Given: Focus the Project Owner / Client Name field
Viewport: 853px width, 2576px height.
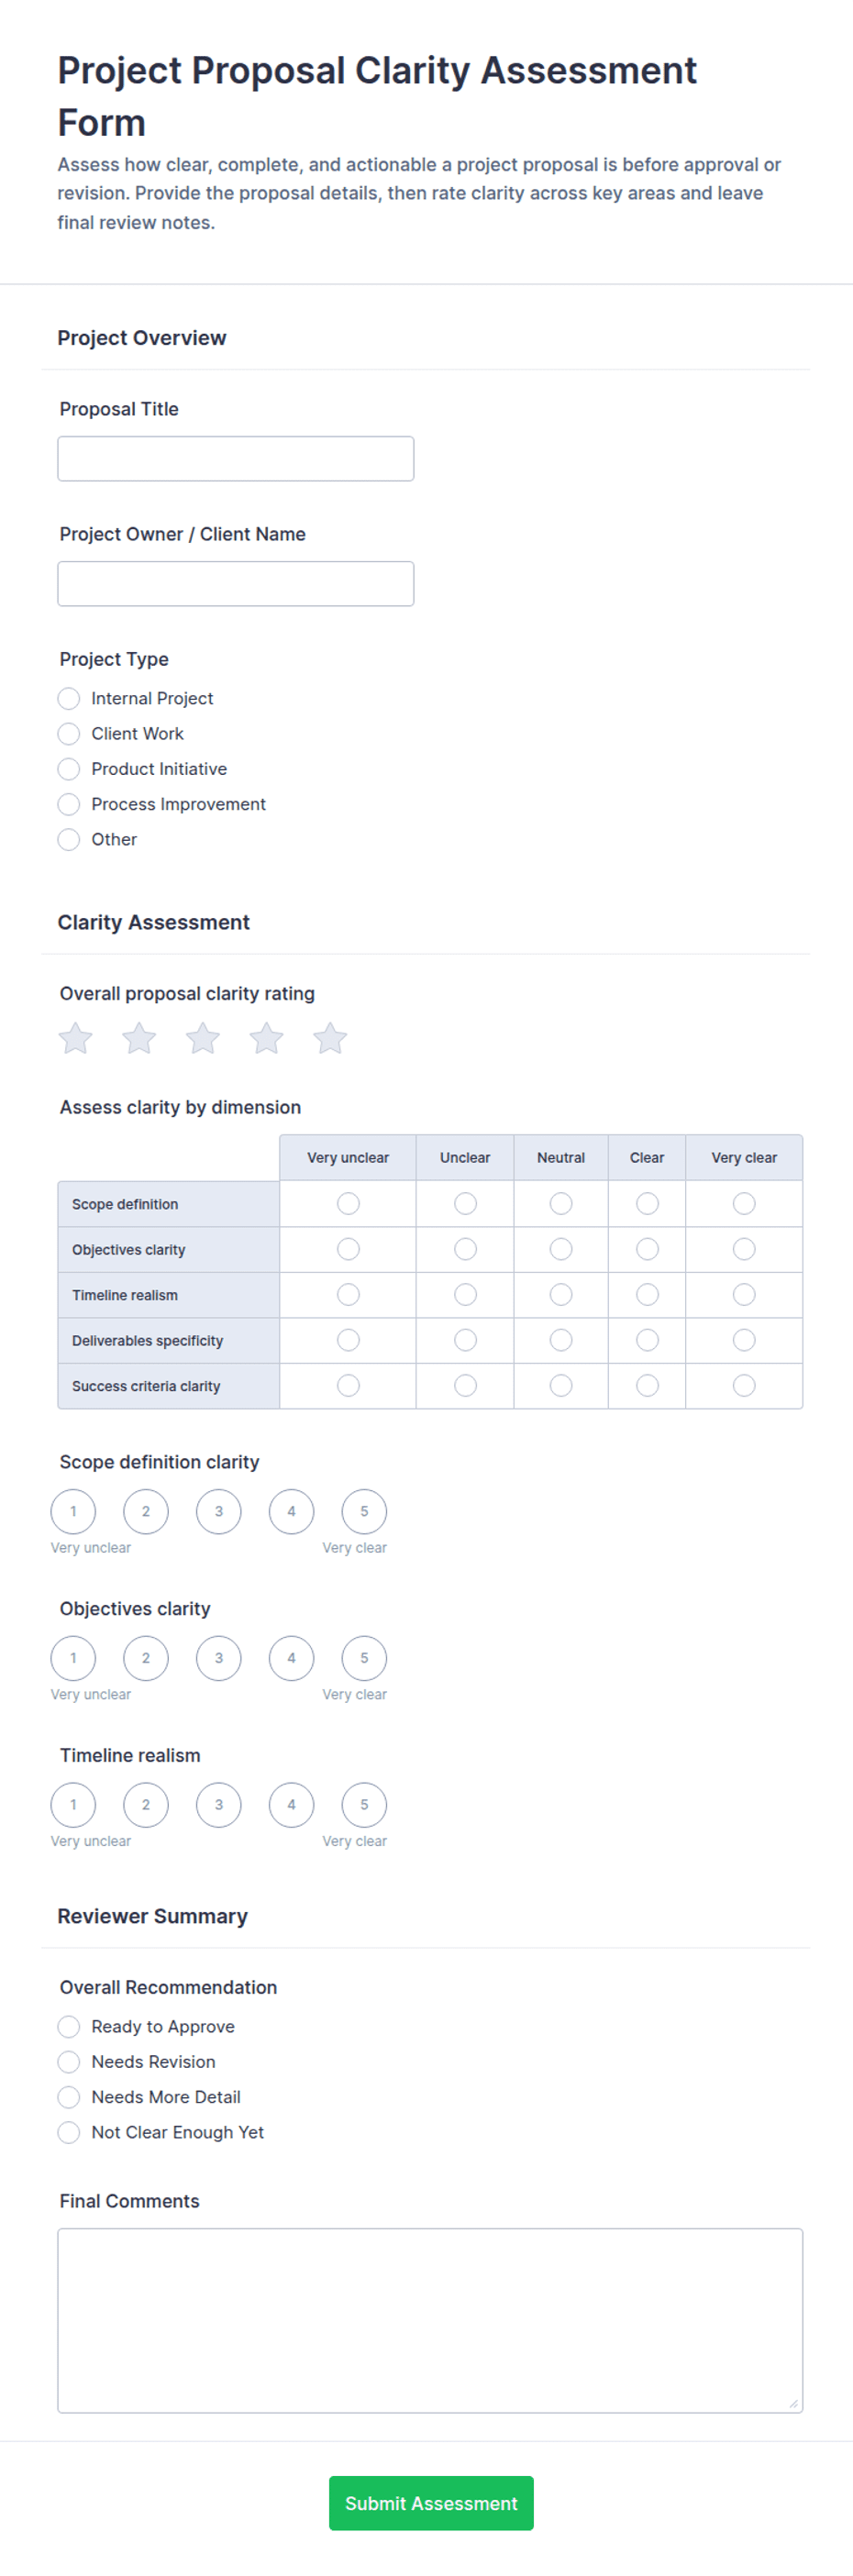Looking at the screenshot, I should pos(236,584).
